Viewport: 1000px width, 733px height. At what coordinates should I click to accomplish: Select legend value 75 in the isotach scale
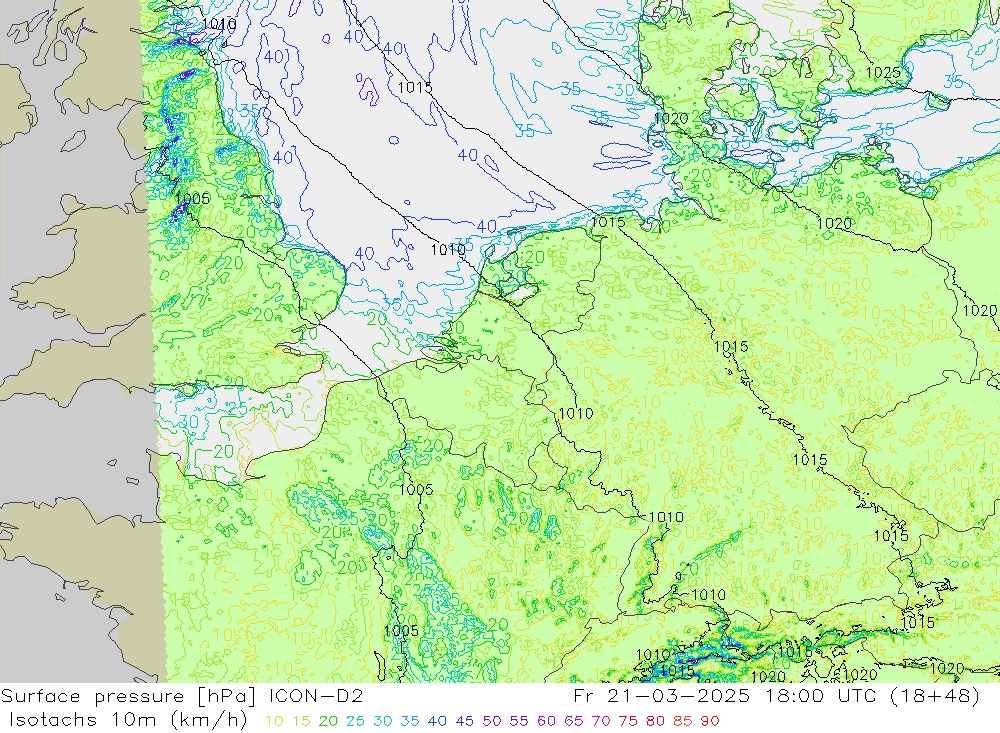[x=628, y=721]
